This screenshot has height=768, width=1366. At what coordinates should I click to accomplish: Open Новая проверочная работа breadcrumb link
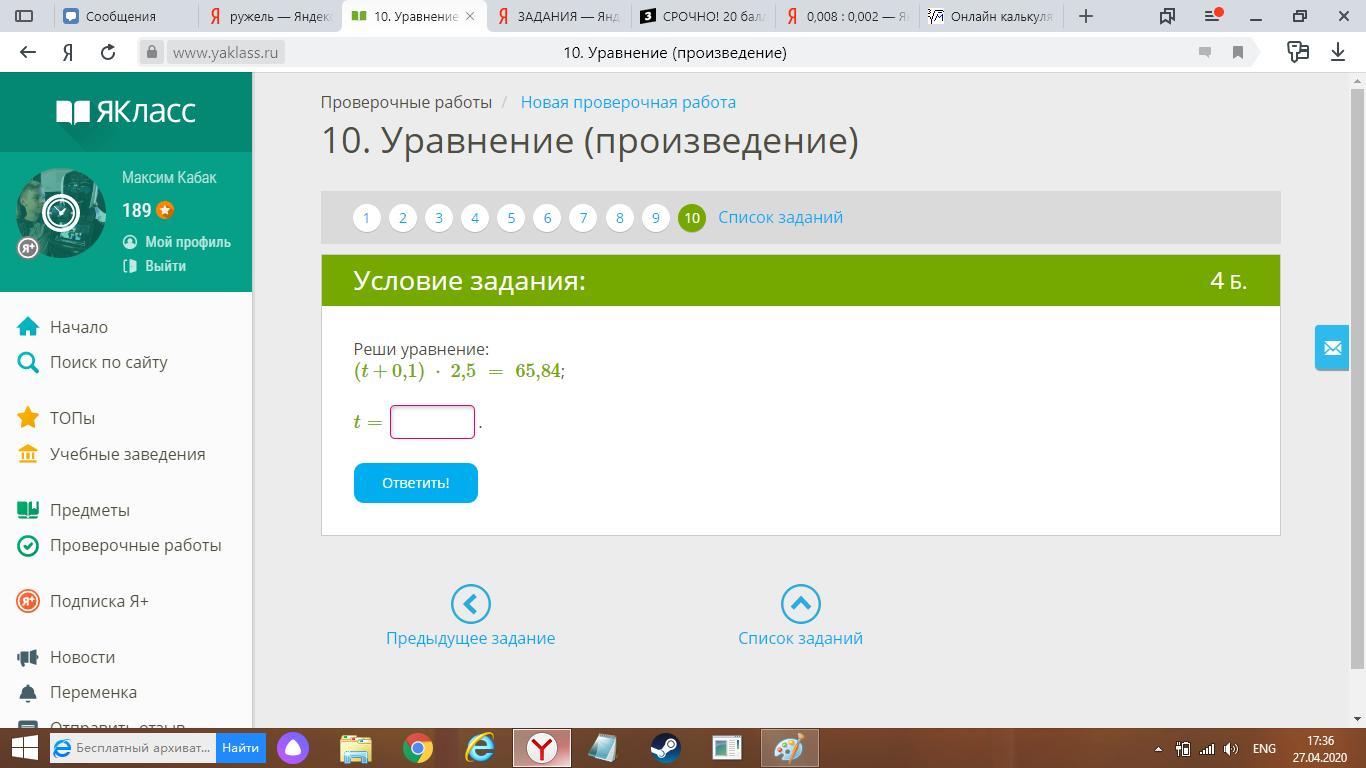coord(628,102)
